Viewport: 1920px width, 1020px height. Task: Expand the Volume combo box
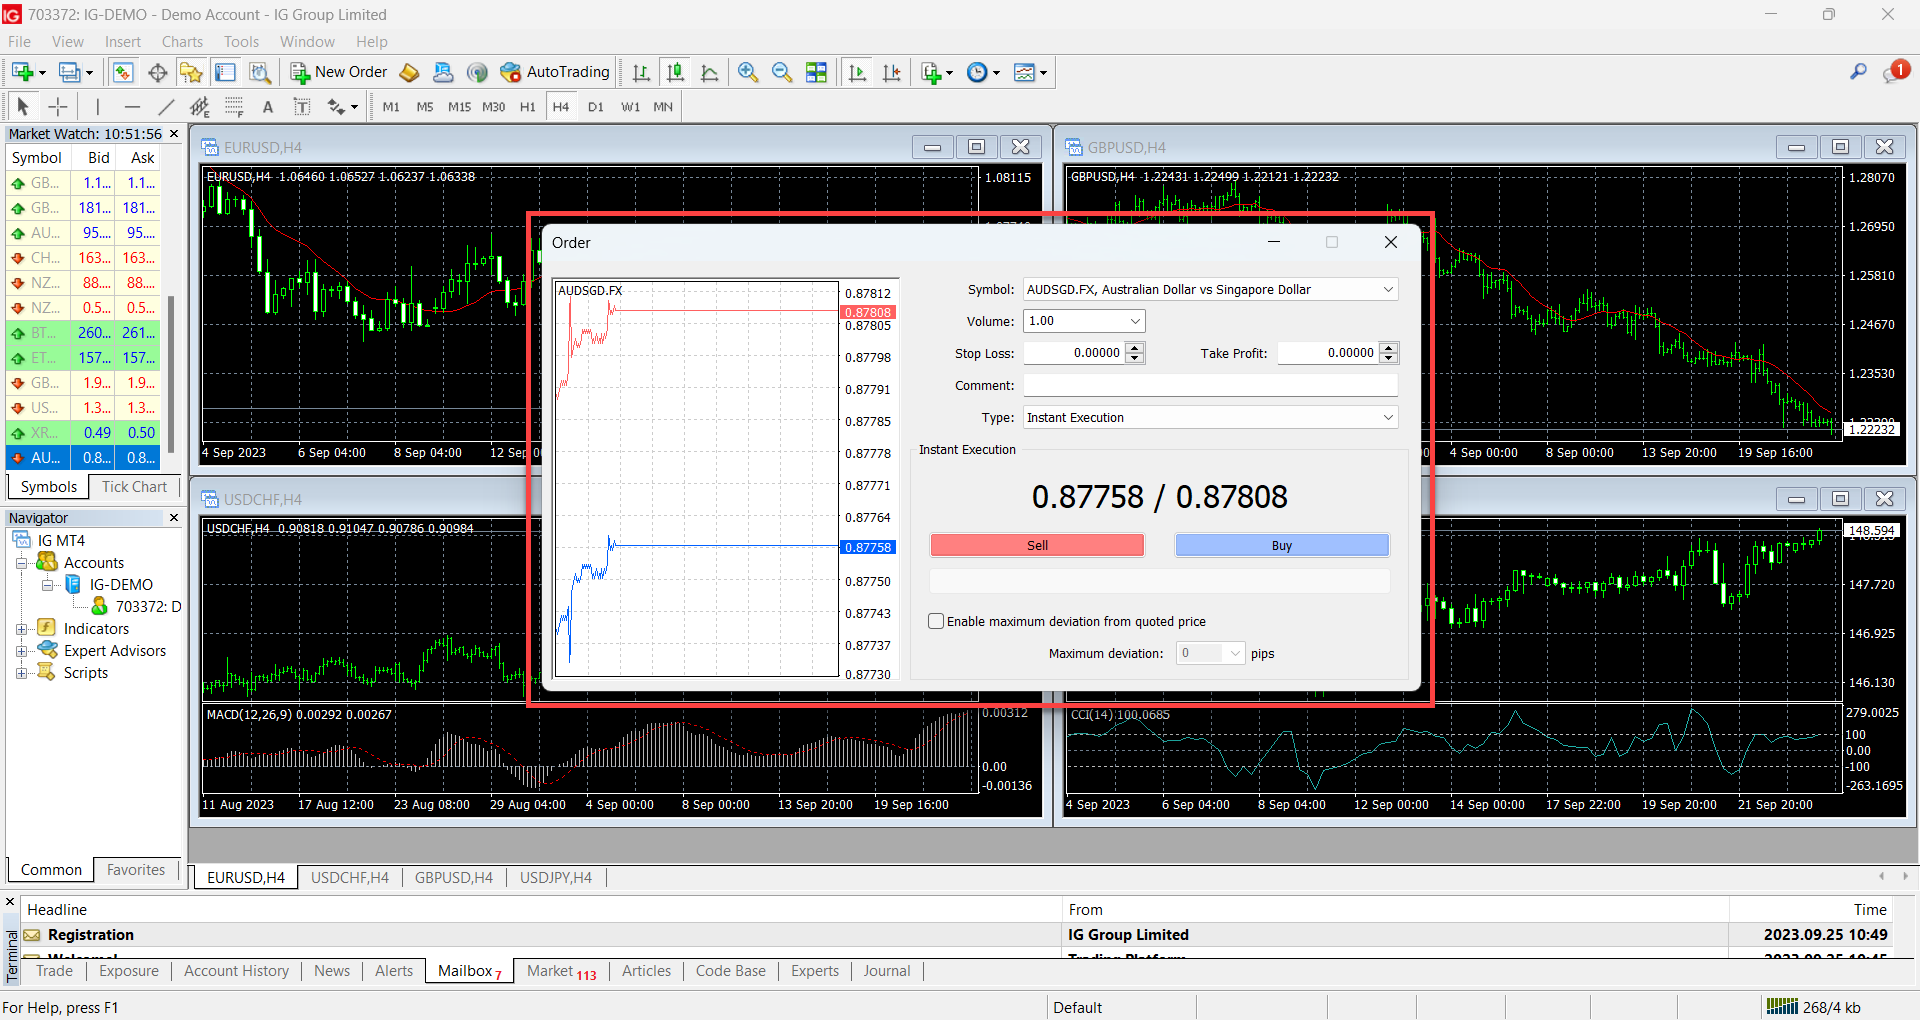[1135, 321]
